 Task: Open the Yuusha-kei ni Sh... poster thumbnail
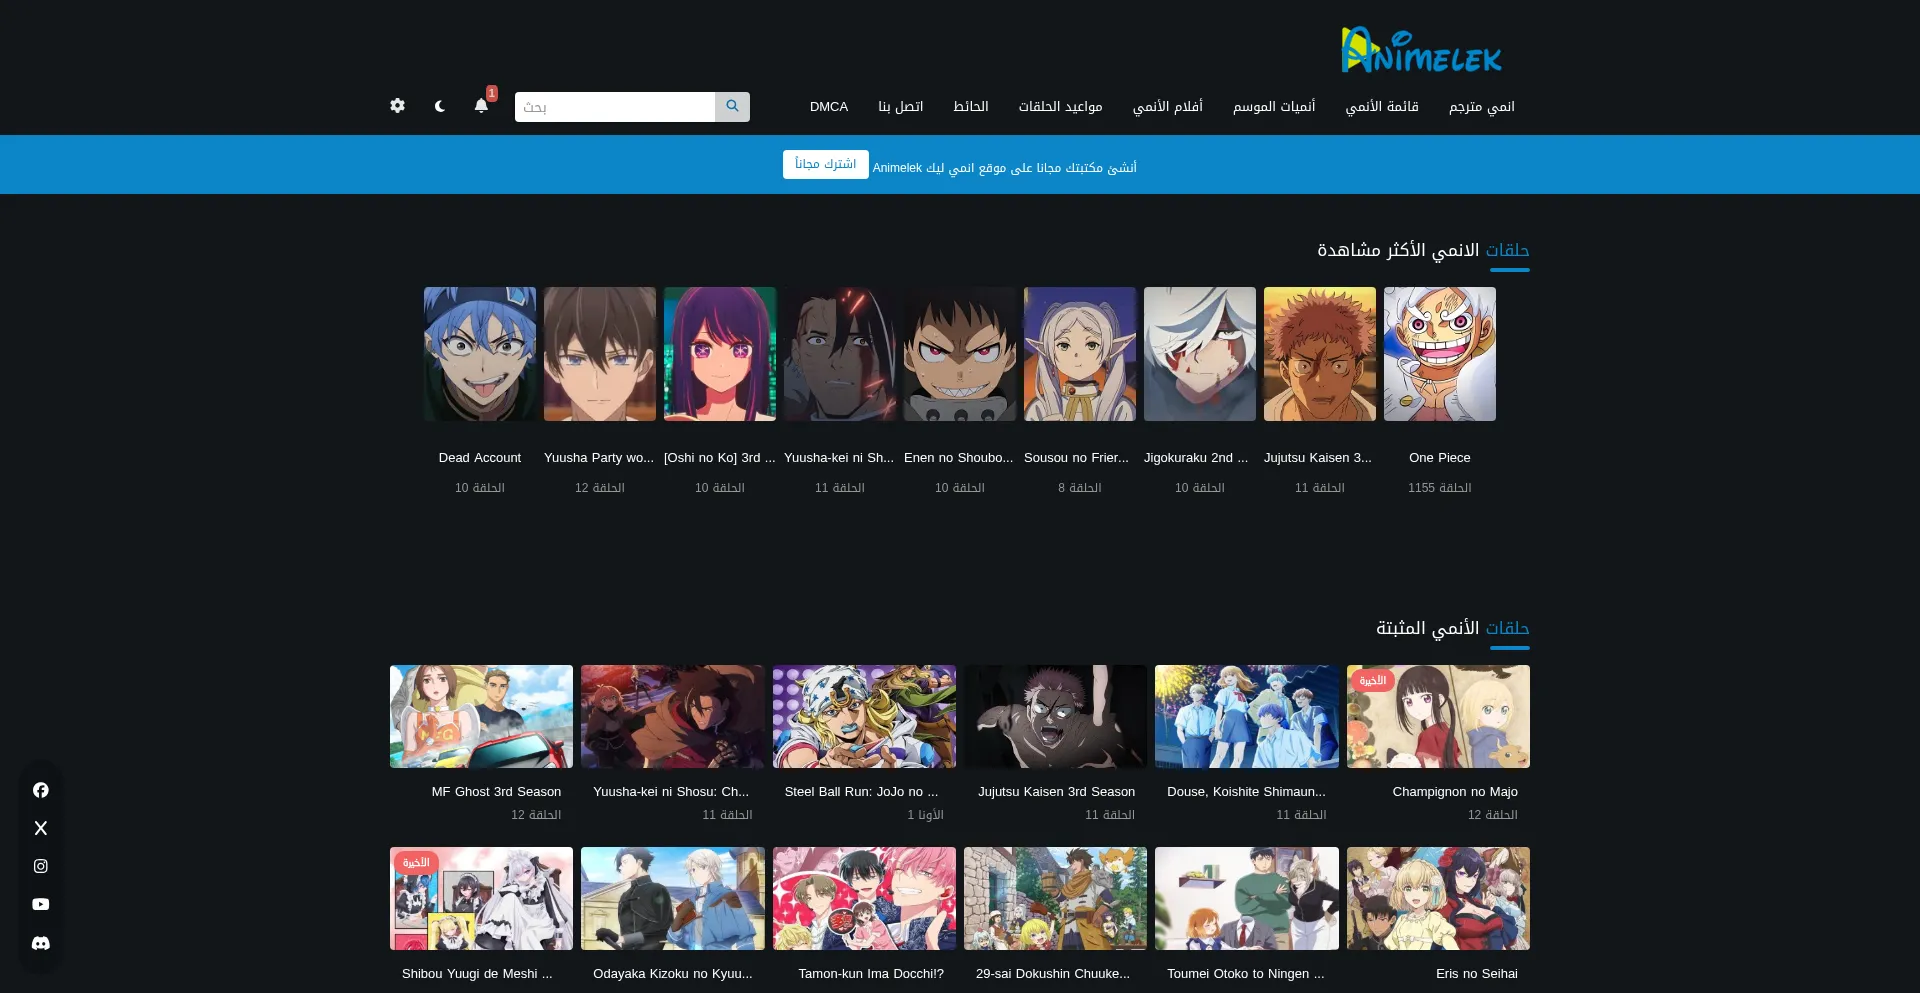[840, 354]
